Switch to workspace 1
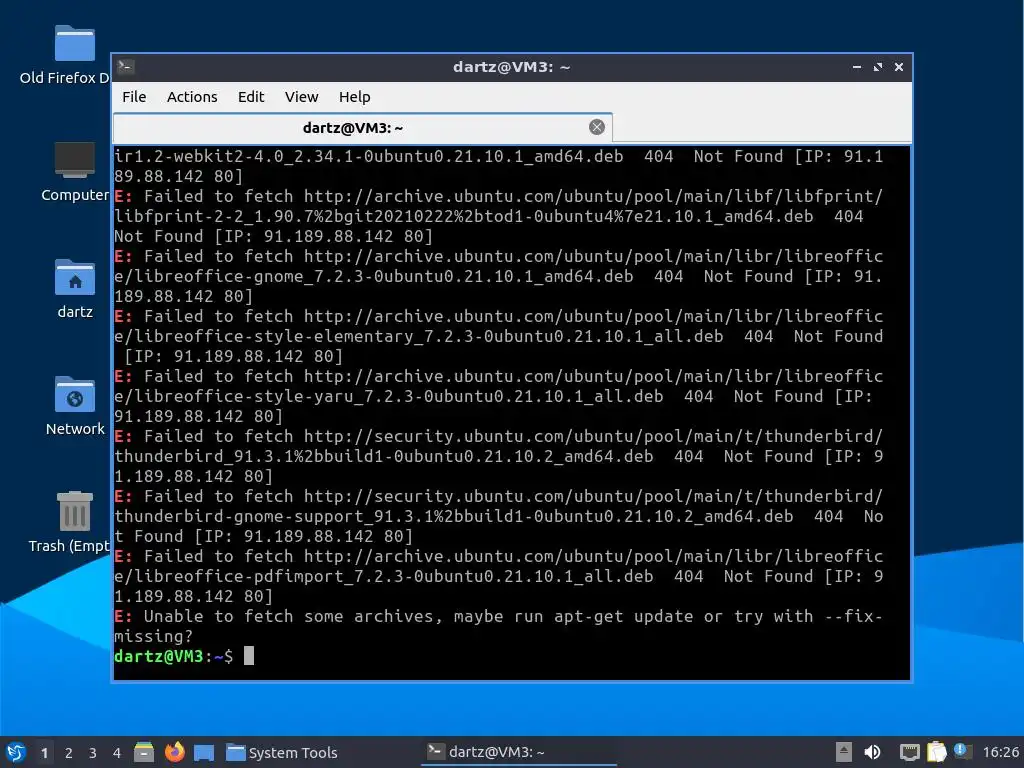 pyautogui.click(x=44, y=753)
